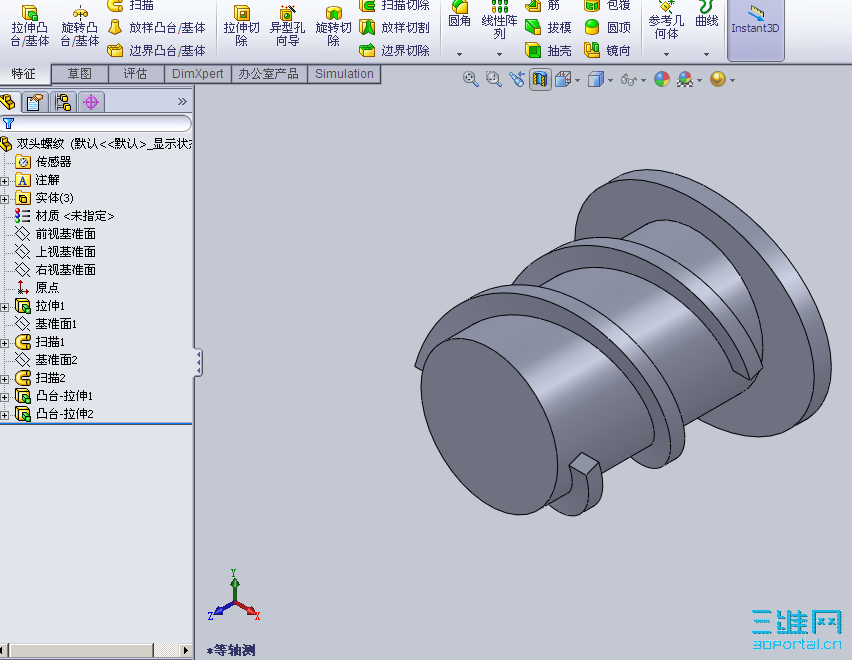Click the Rib (筋) tool

[x=542, y=5]
